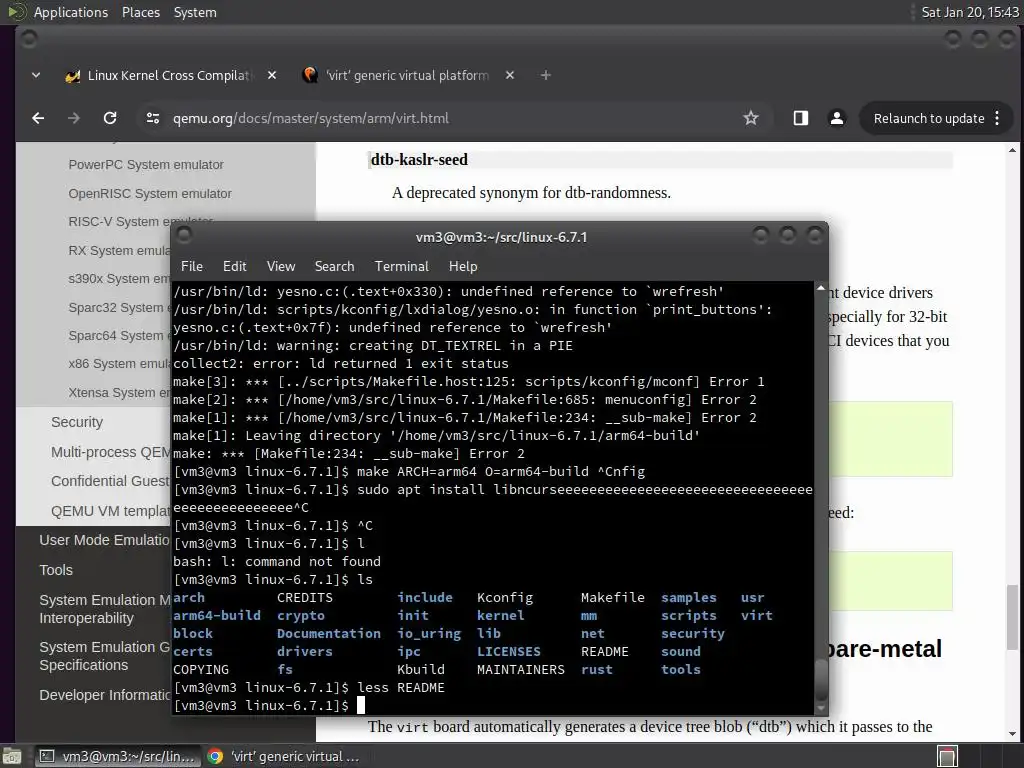Click the browser window menu icon in titlebar
This screenshot has width=1024, height=768.
pos(29,39)
